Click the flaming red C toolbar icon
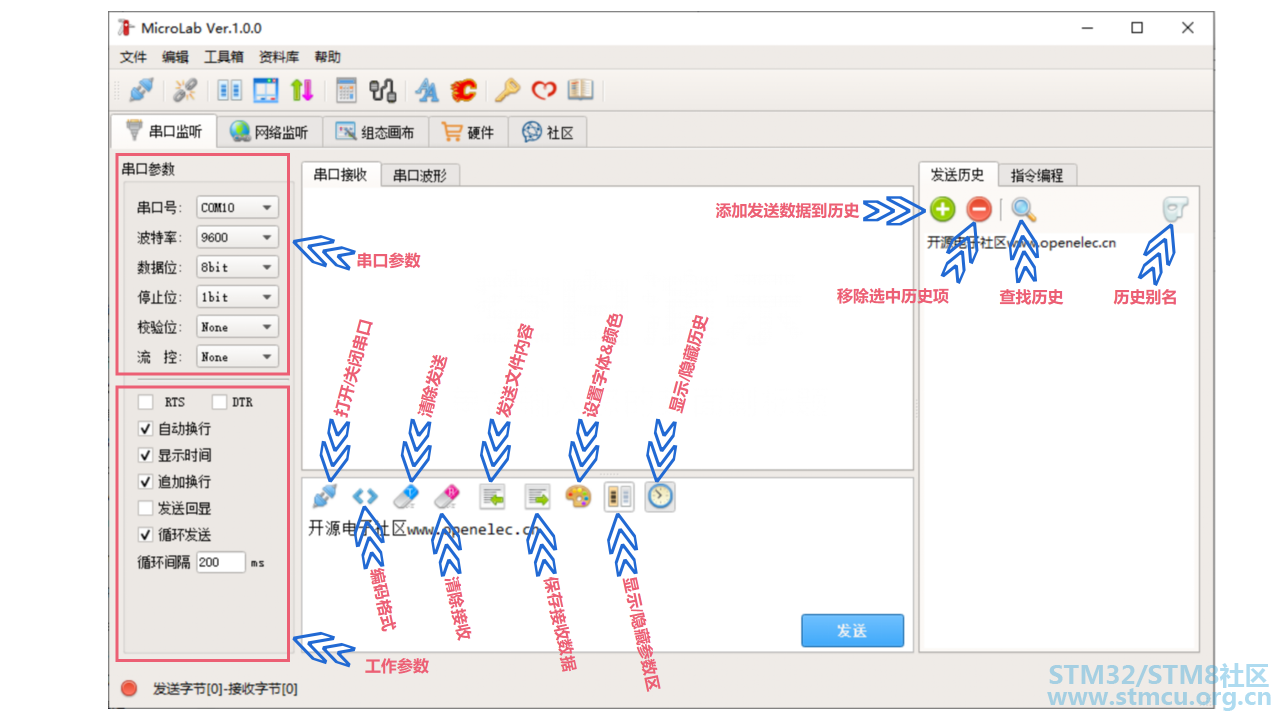The width and height of the screenshot is (1280, 720). click(x=462, y=90)
